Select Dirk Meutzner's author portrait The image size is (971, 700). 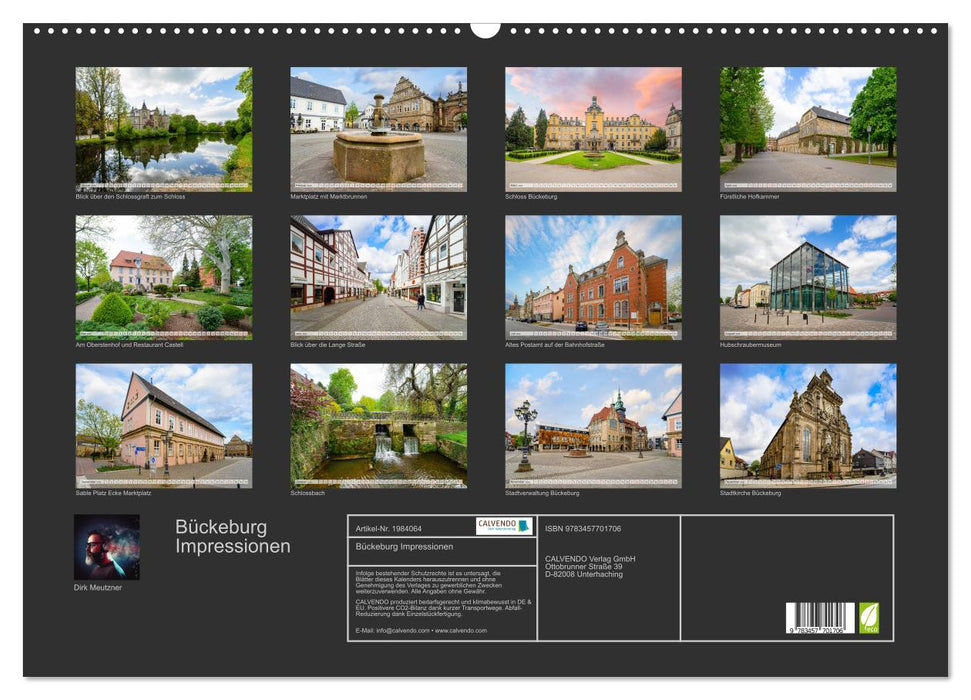pyautogui.click(x=107, y=547)
